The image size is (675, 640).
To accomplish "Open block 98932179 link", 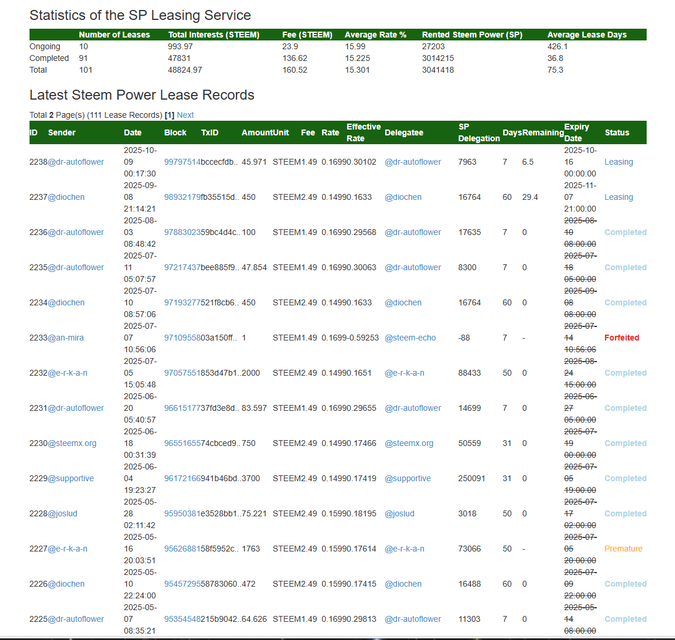I will click(x=181, y=197).
